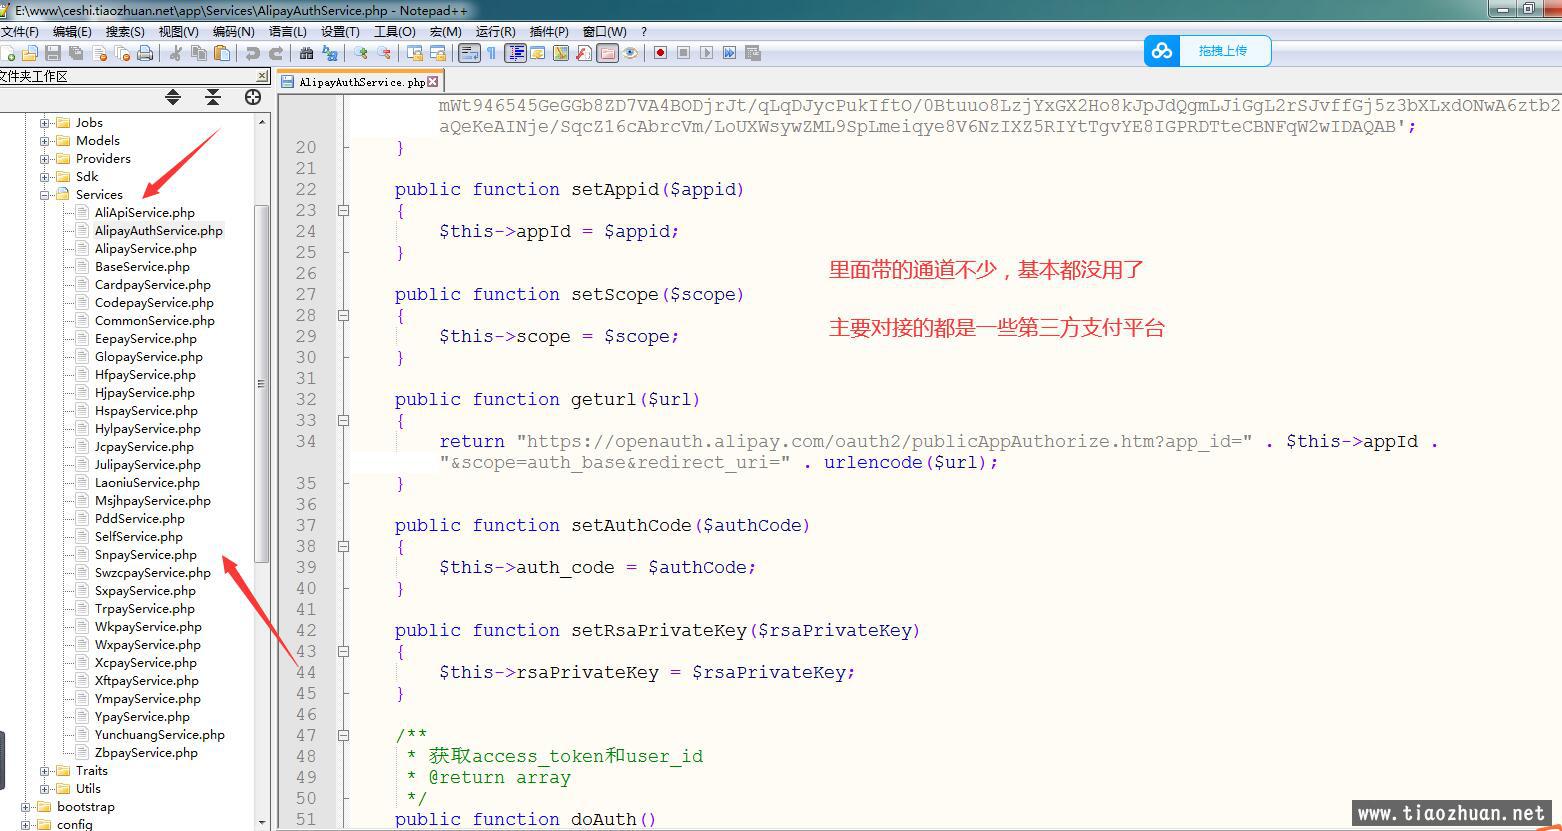Create a new file with the New toolbar icon
The width and height of the screenshot is (1562, 831).
[9, 53]
